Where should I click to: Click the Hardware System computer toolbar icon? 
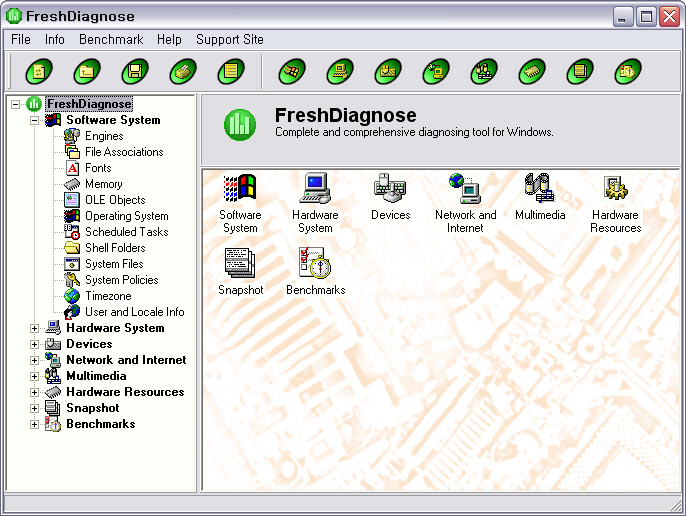[340, 71]
